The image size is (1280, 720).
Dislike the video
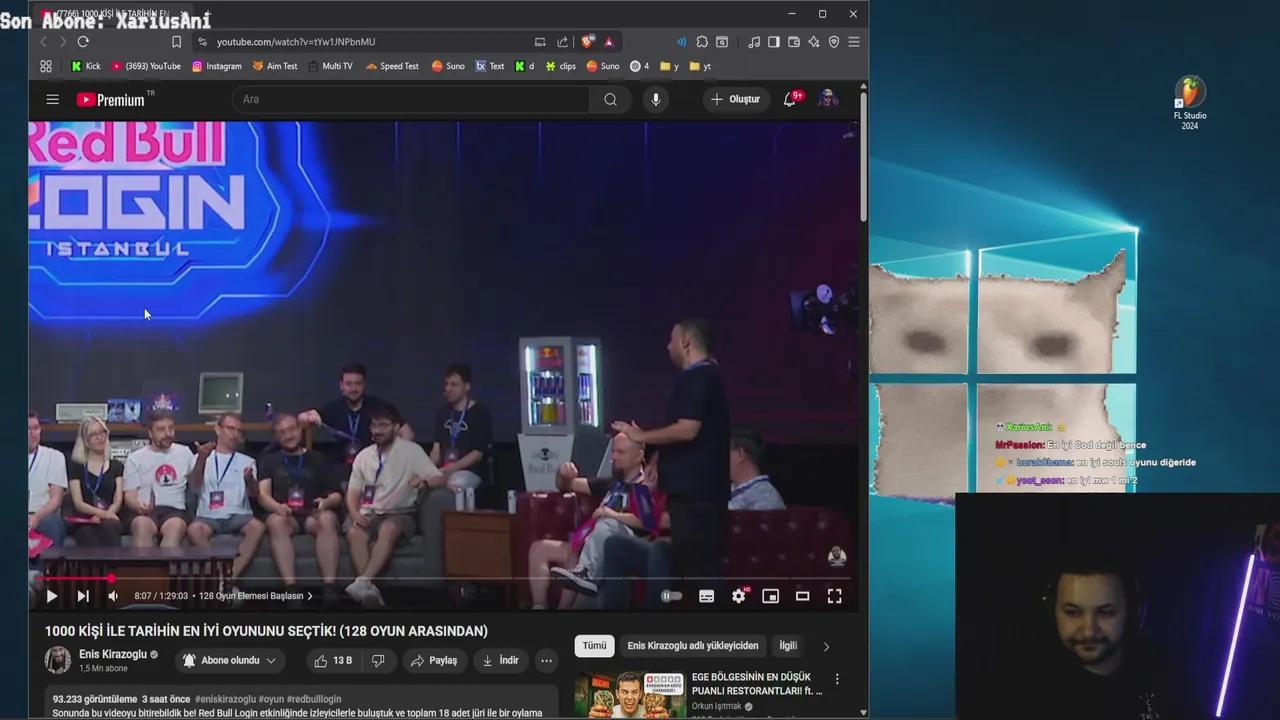click(x=378, y=660)
